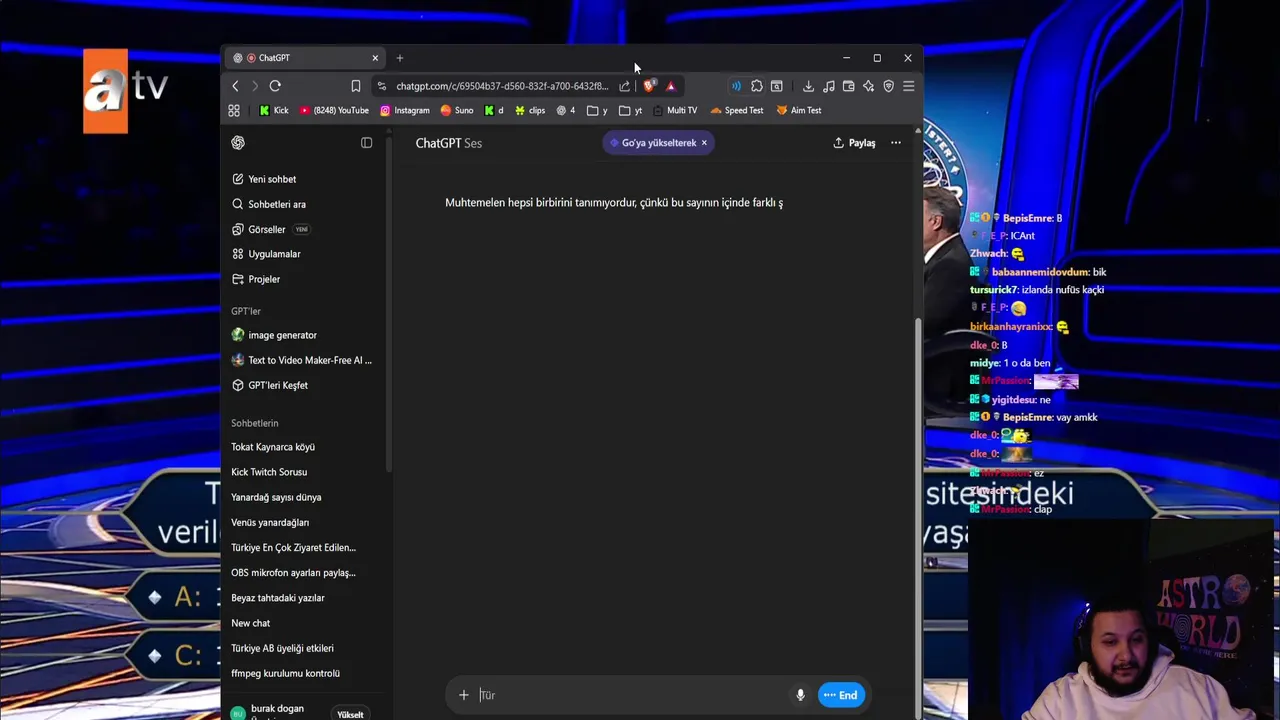Select the ChatGPT browser tab
This screenshot has width=1280, height=720.
304,58
